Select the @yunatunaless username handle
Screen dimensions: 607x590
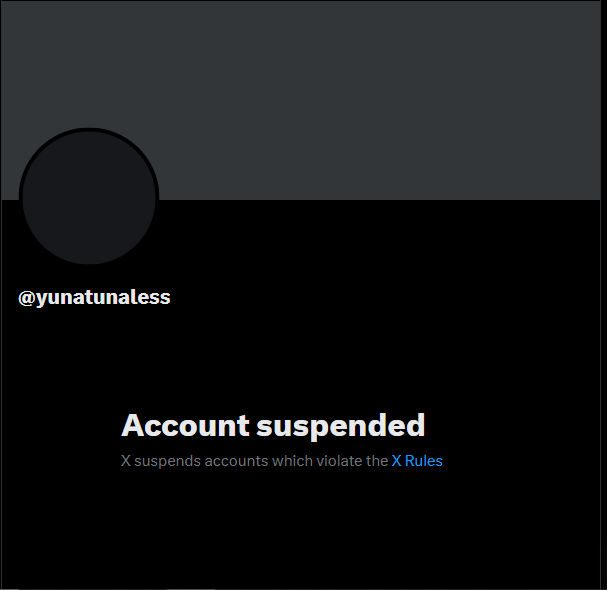tap(94, 298)
